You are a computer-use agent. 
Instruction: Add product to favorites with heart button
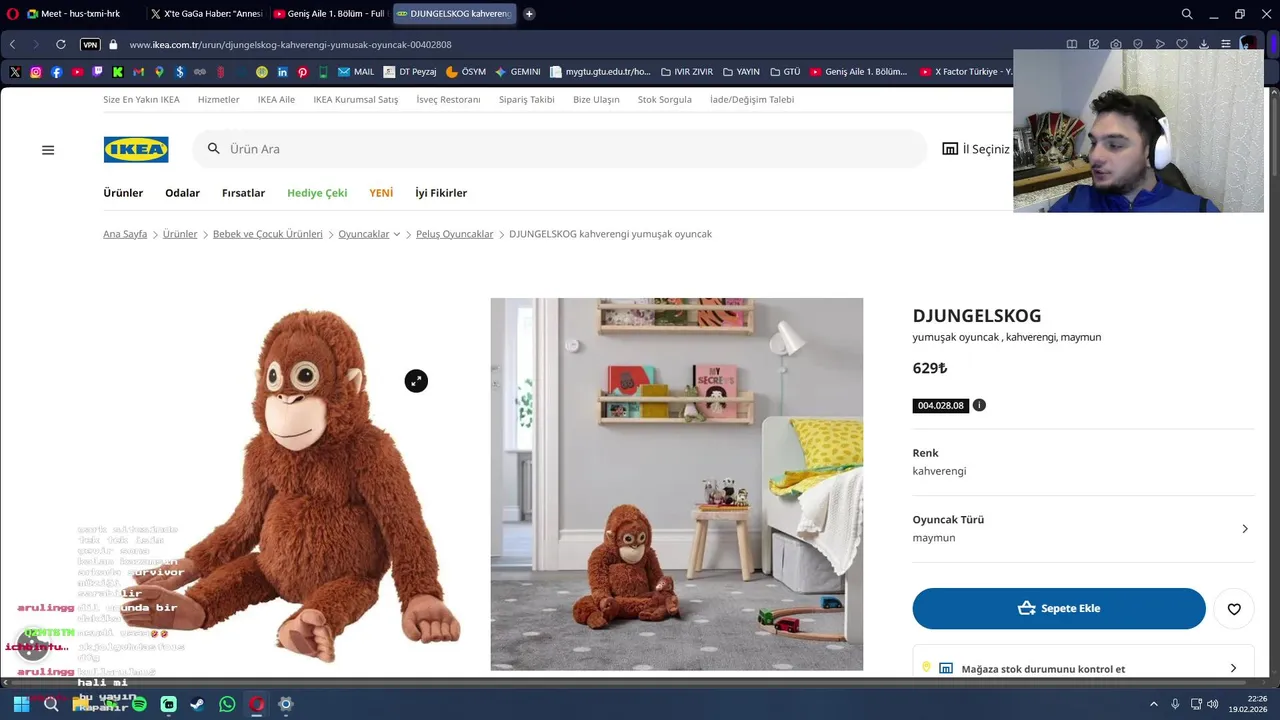click(1234, 608)
